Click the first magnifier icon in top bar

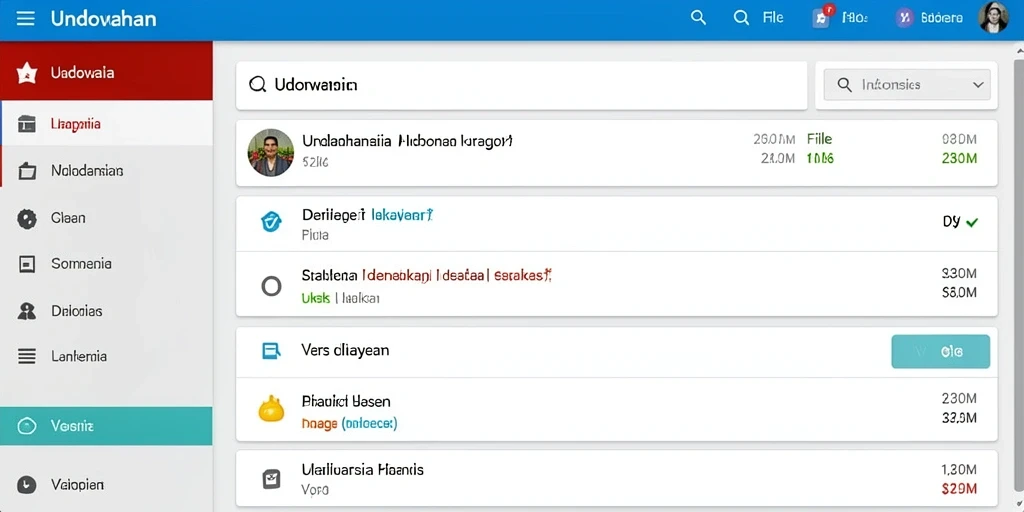[698, 18]
